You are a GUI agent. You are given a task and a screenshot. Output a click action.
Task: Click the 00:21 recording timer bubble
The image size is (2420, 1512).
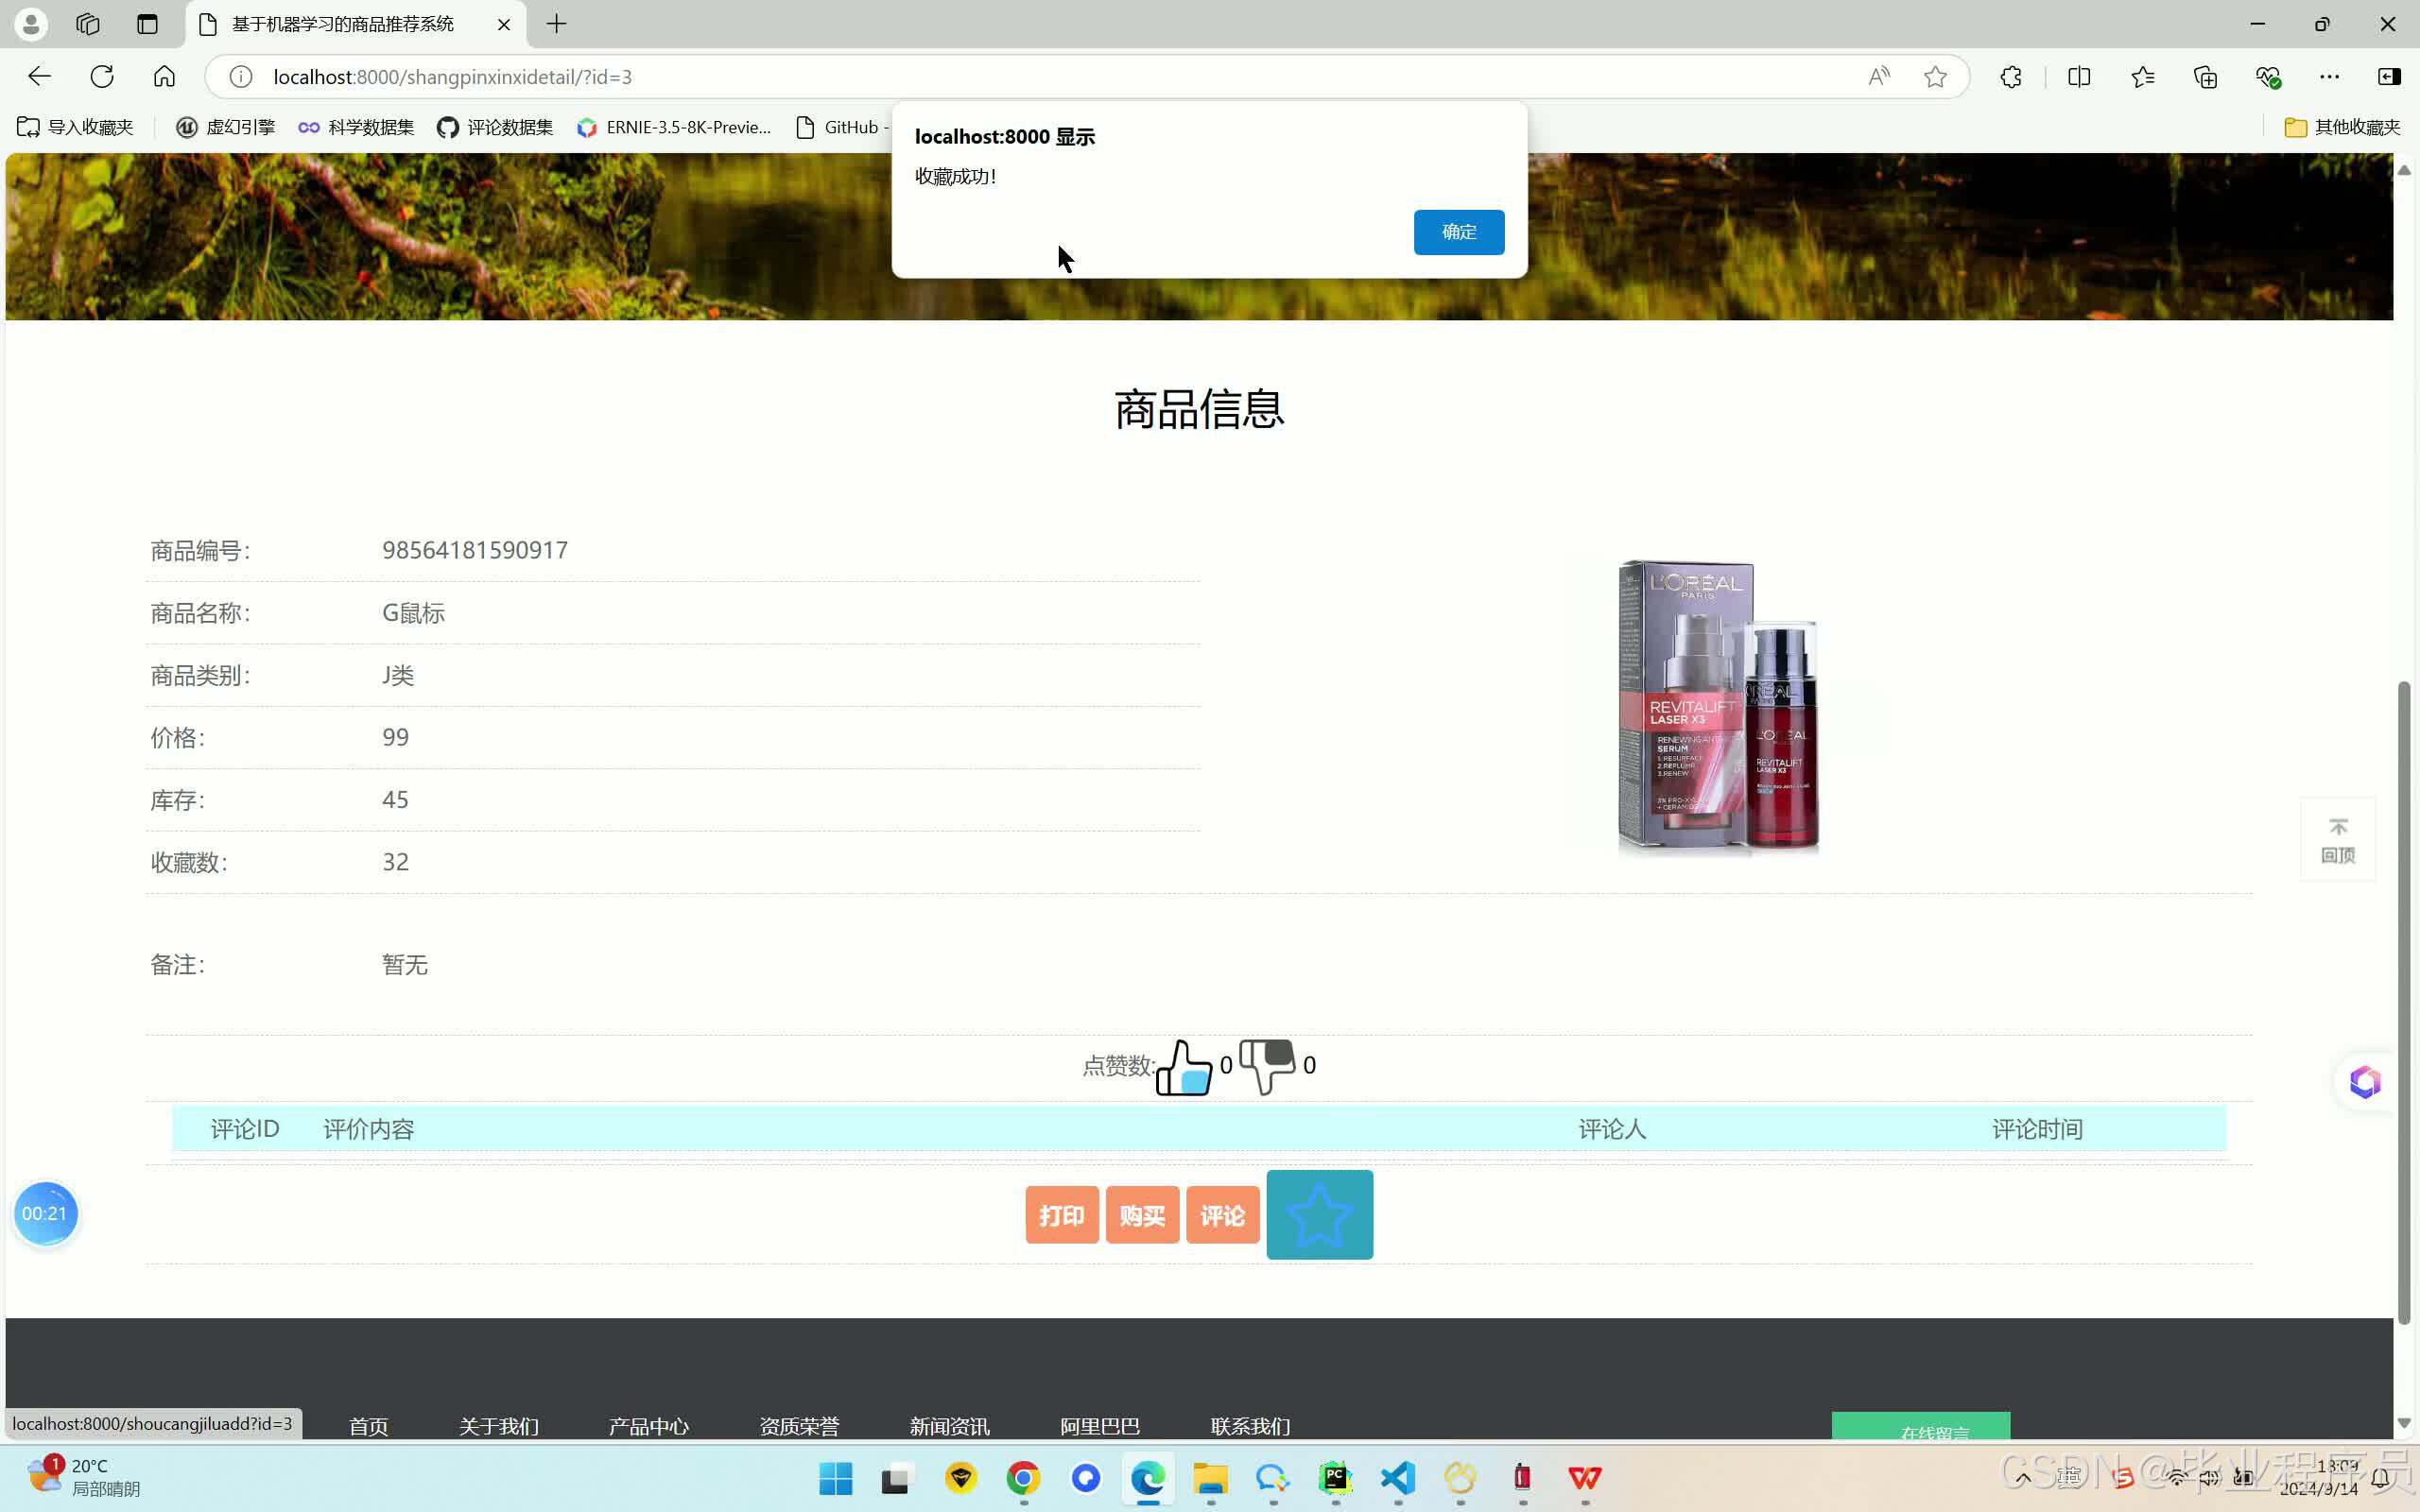pyautogui.click(x=45, y=1213)
